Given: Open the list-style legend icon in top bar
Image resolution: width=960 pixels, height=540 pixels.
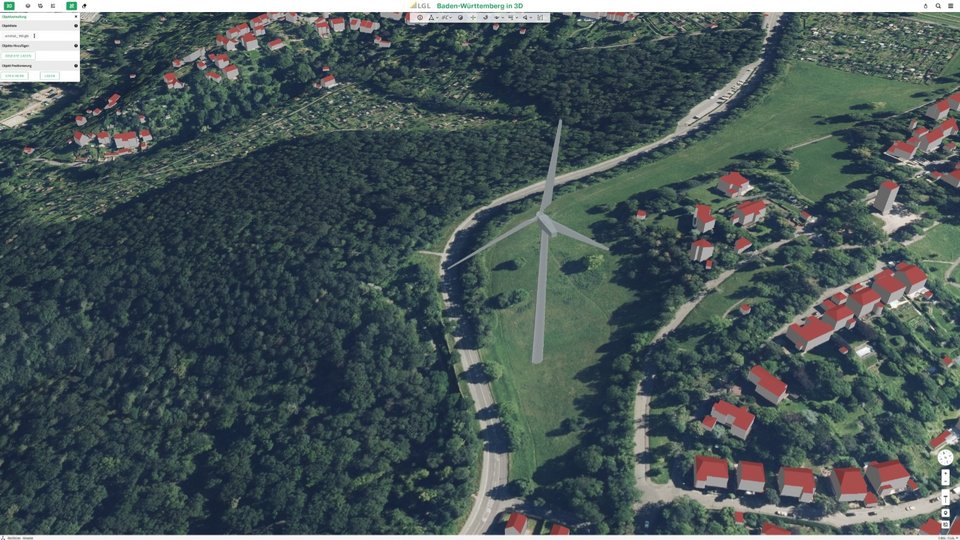Looking at the screenshot, I should 53,6.
